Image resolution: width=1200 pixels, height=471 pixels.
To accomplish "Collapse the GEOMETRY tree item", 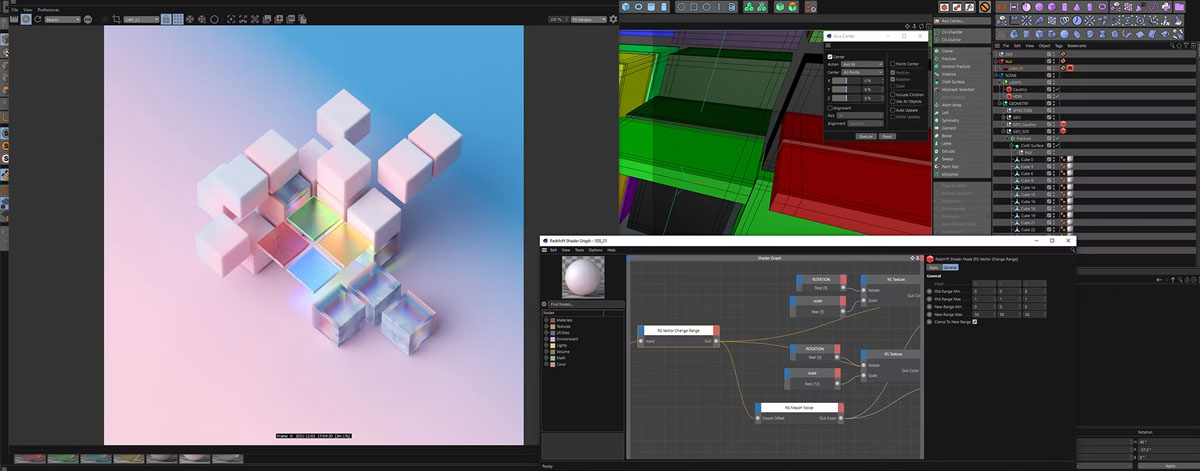I will pos(1000,104).
